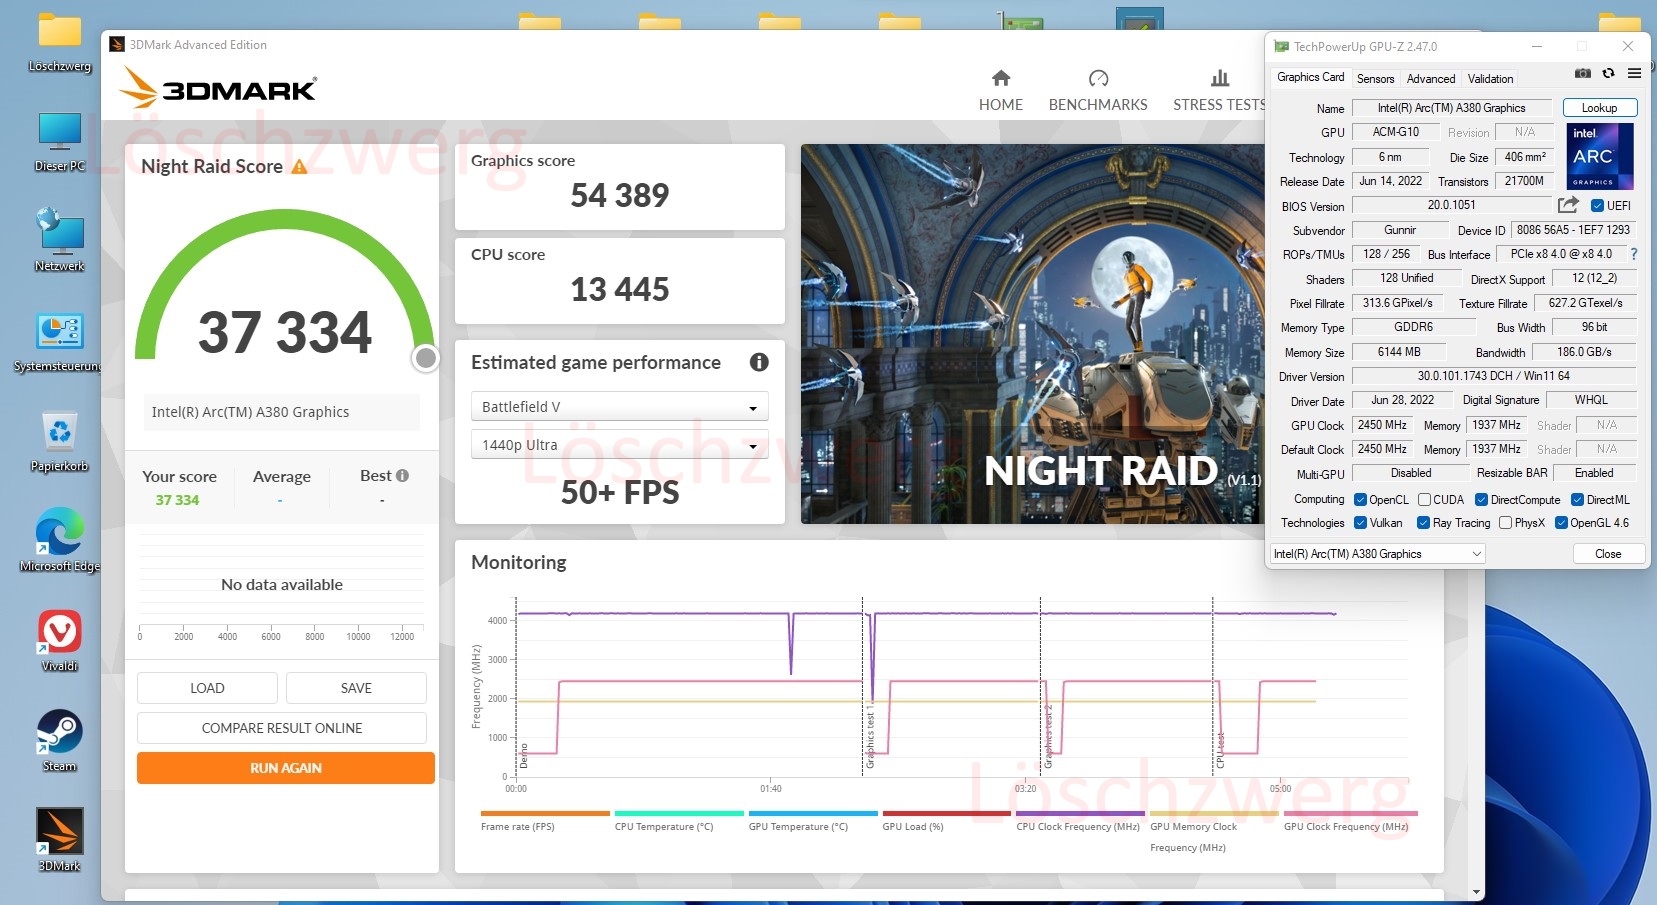Click the Night Raid score warning triangle
Screen dimensions: 1657x905
coord(299,167)
